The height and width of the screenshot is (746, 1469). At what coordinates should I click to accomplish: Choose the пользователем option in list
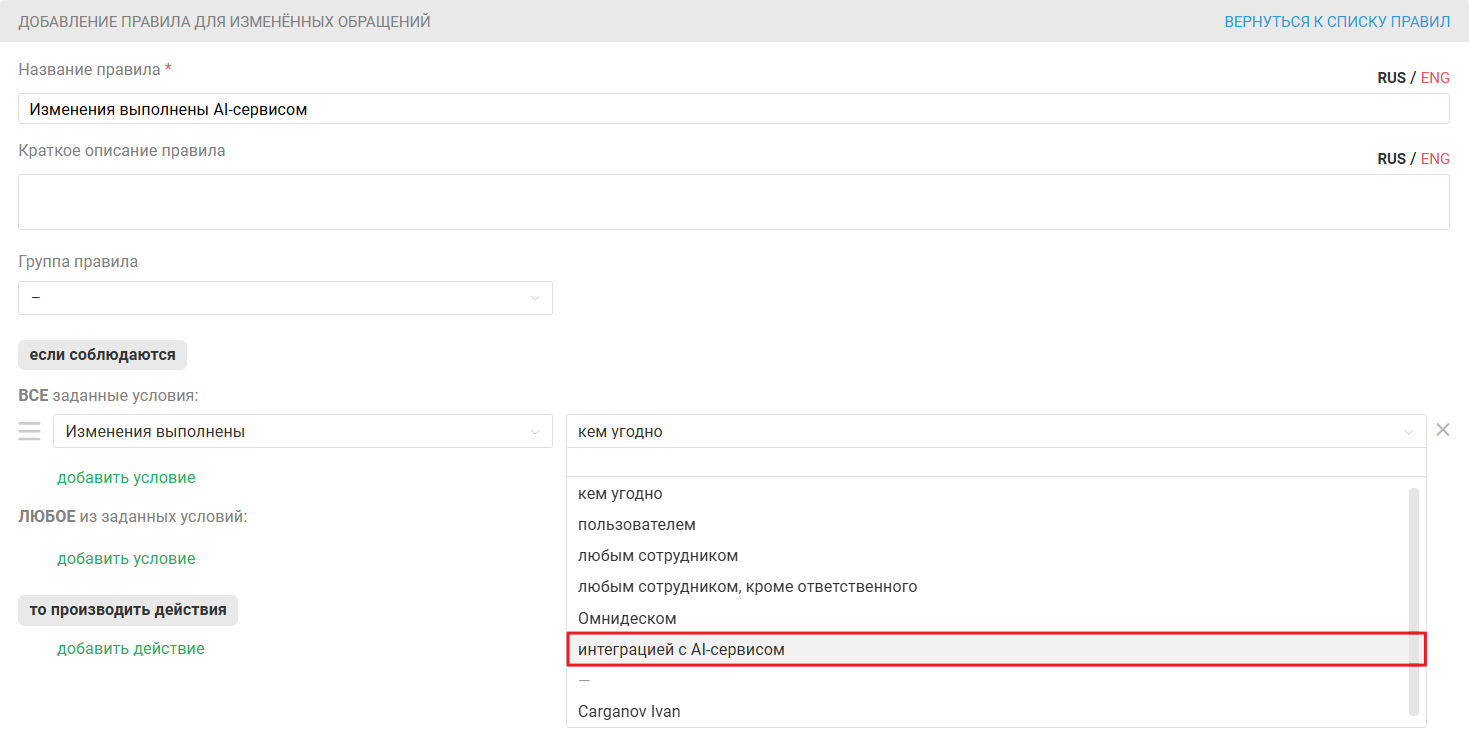(637, 525)
